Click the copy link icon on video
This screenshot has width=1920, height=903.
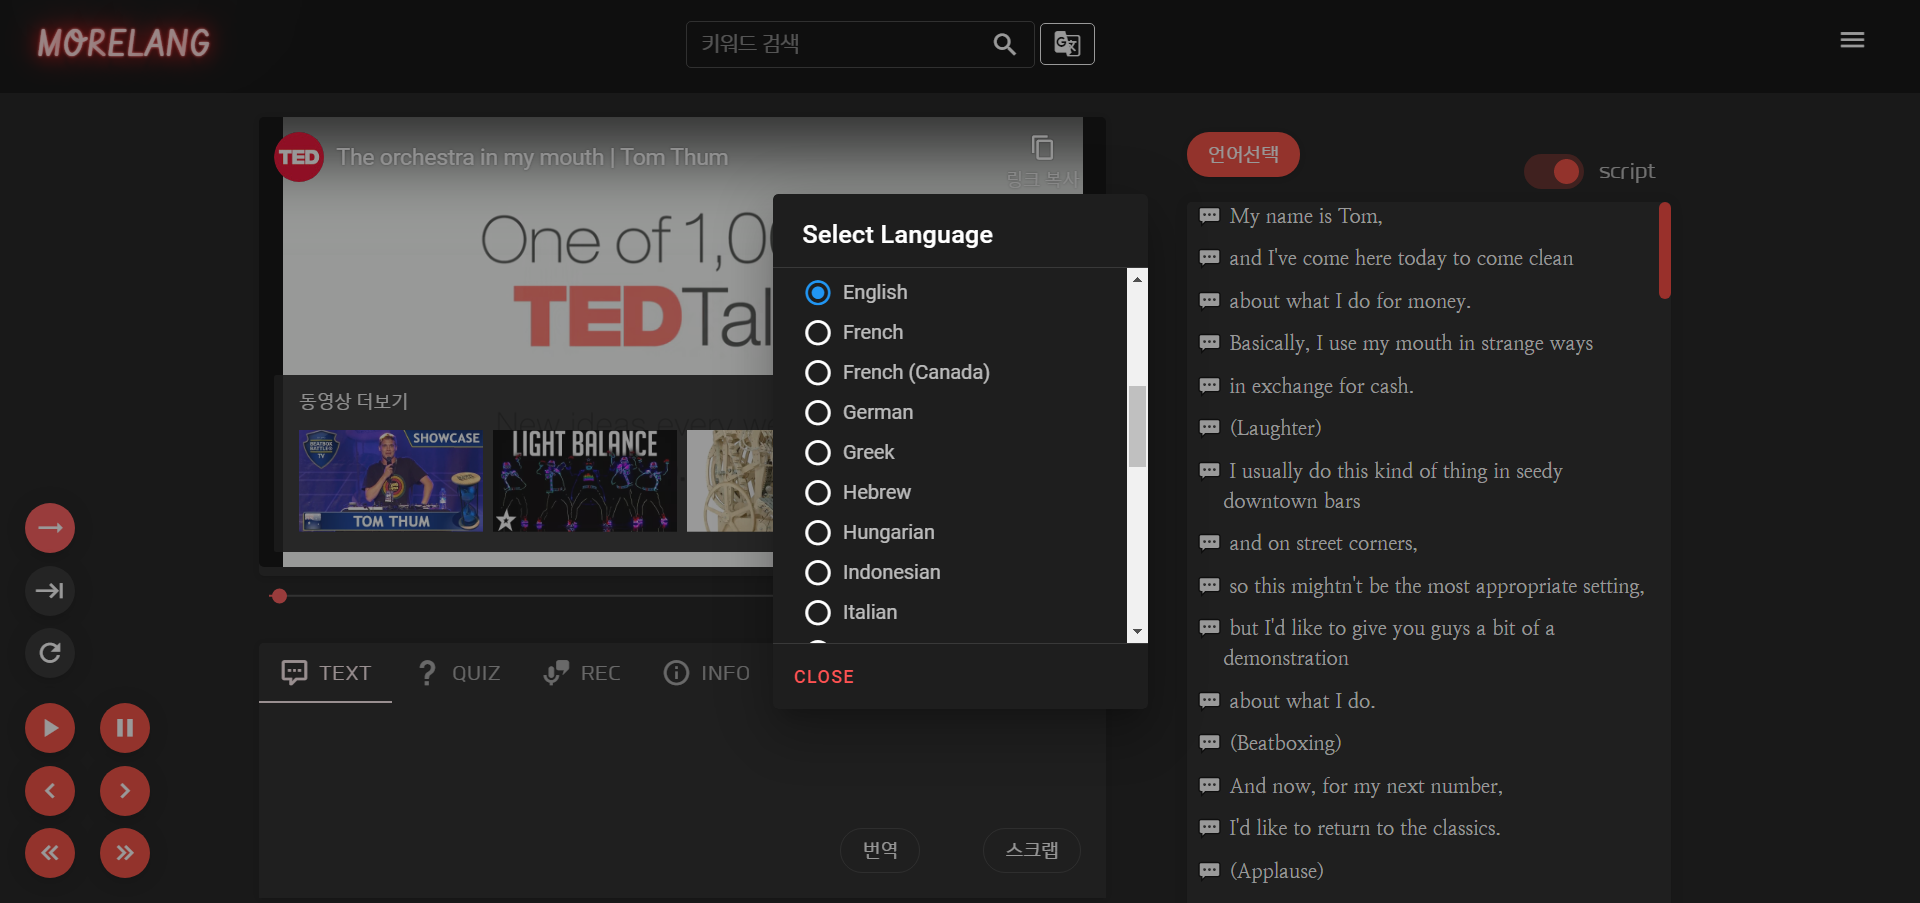point(1042,148)
